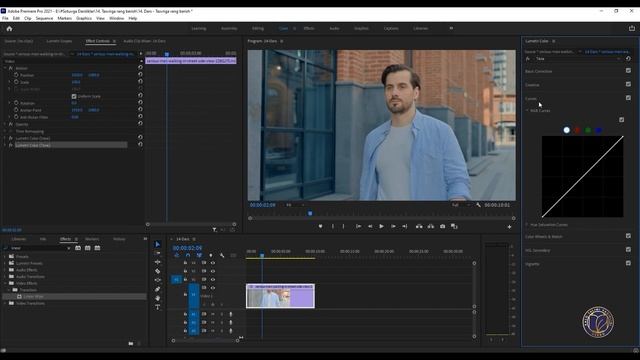The image size is (640, 360).
Task: Toggle the Position animation stopwatch
Action: tap(16, 75)
